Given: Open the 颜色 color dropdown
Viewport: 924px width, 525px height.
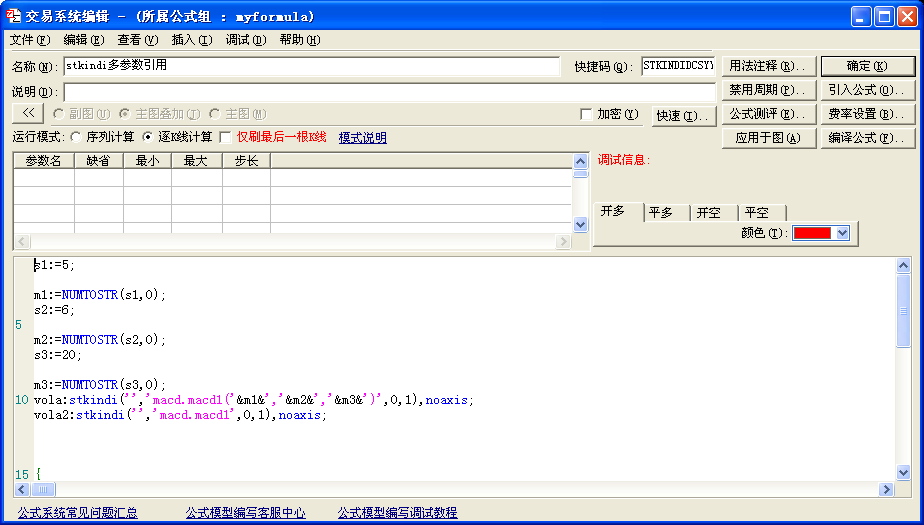Looking at the screenshot, I should pyautogui.click(x=842, y=233).
